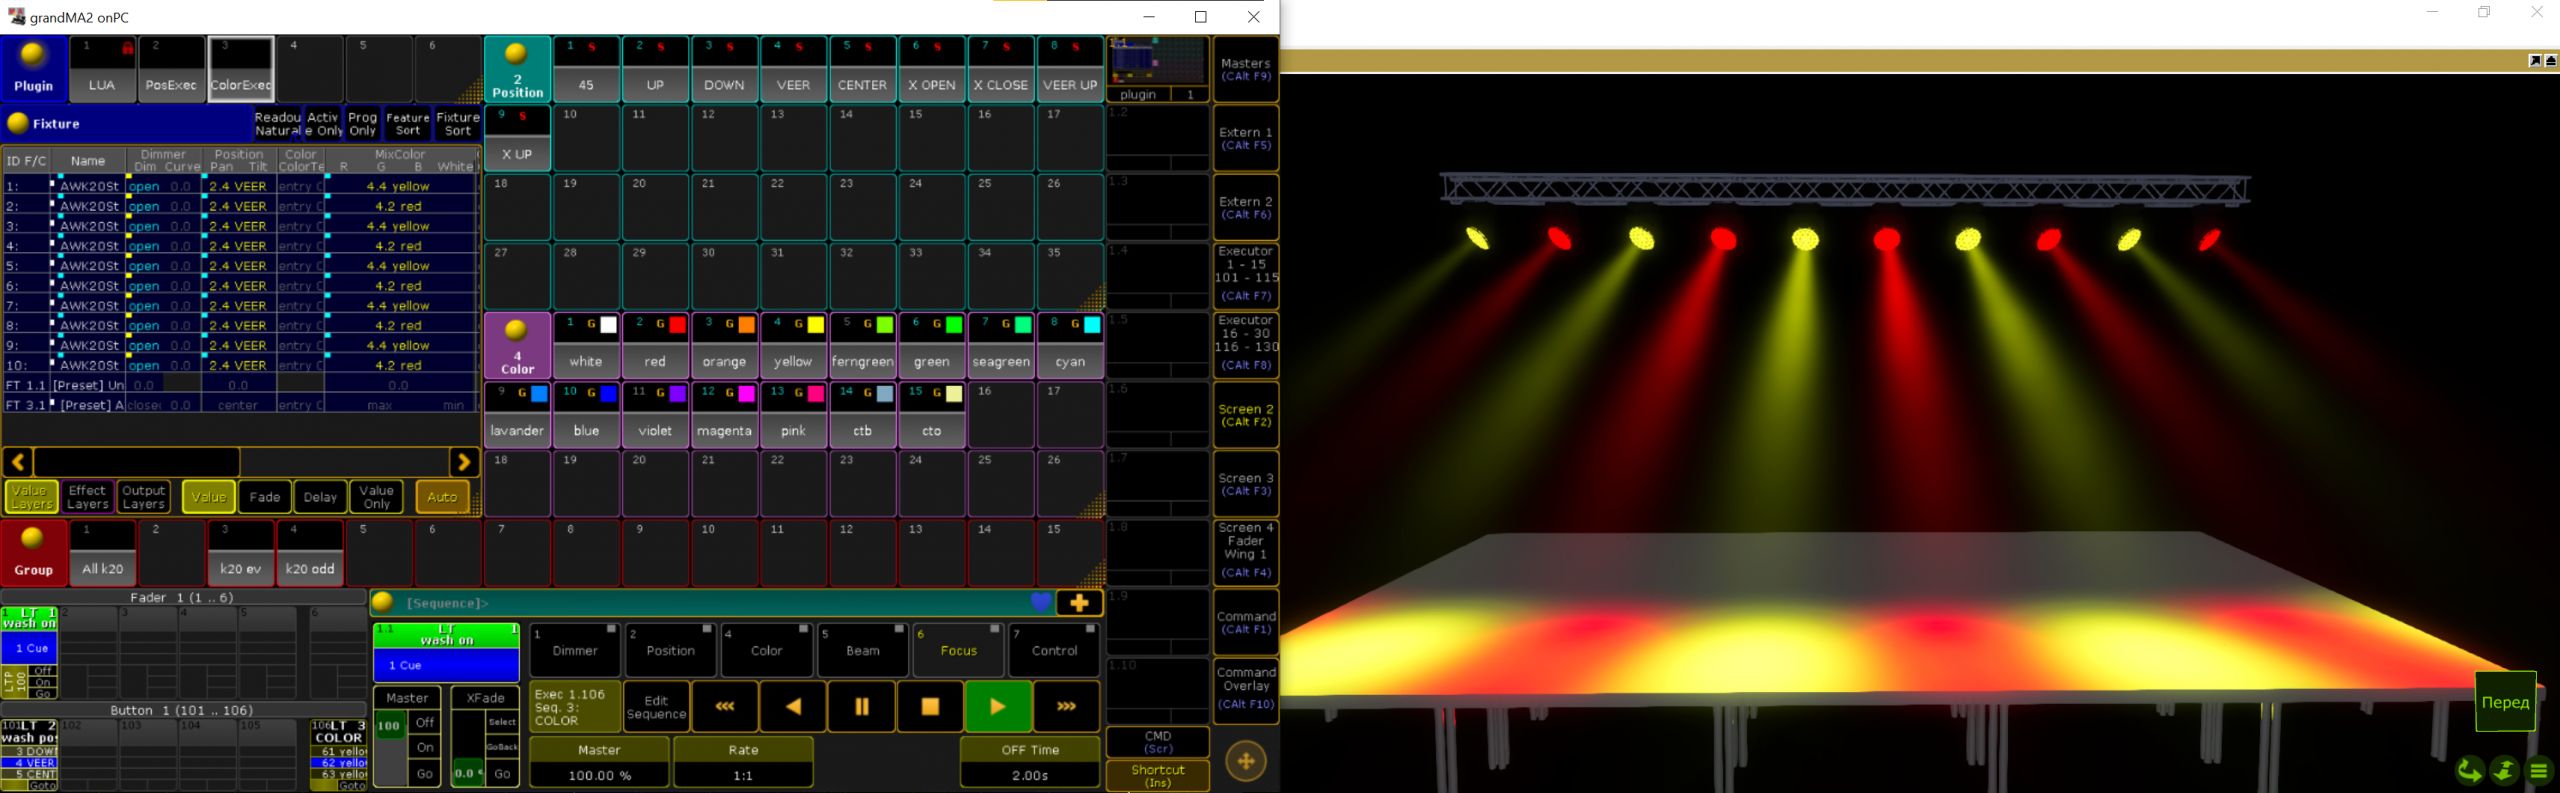Click the play forward Go button
The image size is (2560, 793).
997,706
